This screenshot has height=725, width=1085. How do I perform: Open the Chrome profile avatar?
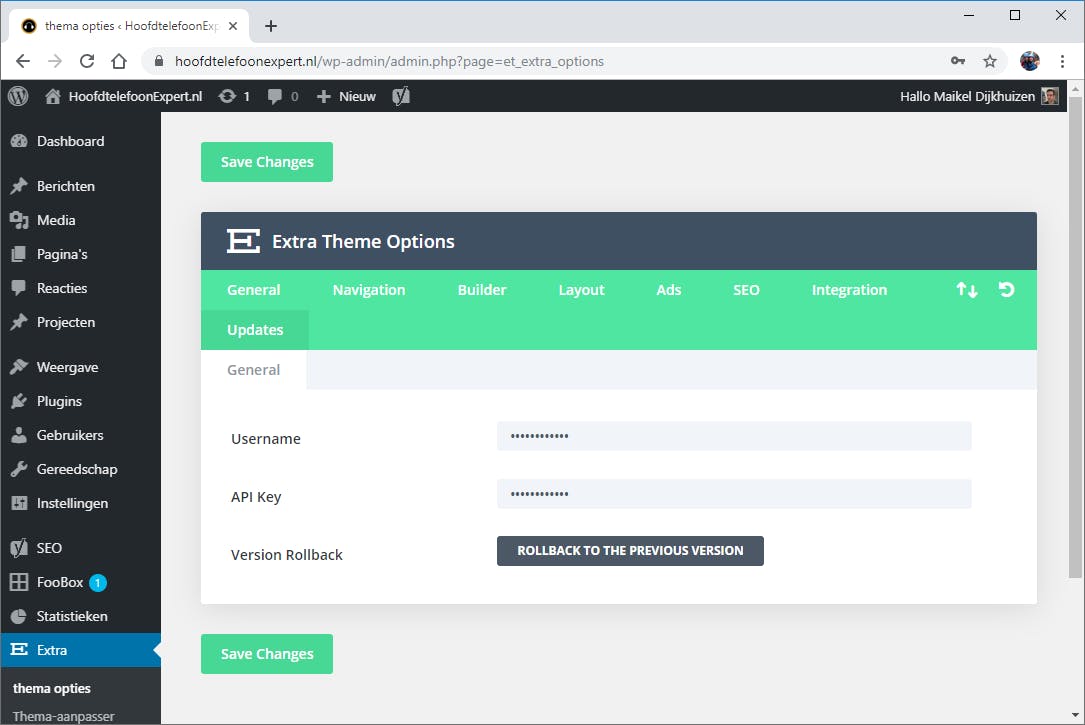[1030, 61]
